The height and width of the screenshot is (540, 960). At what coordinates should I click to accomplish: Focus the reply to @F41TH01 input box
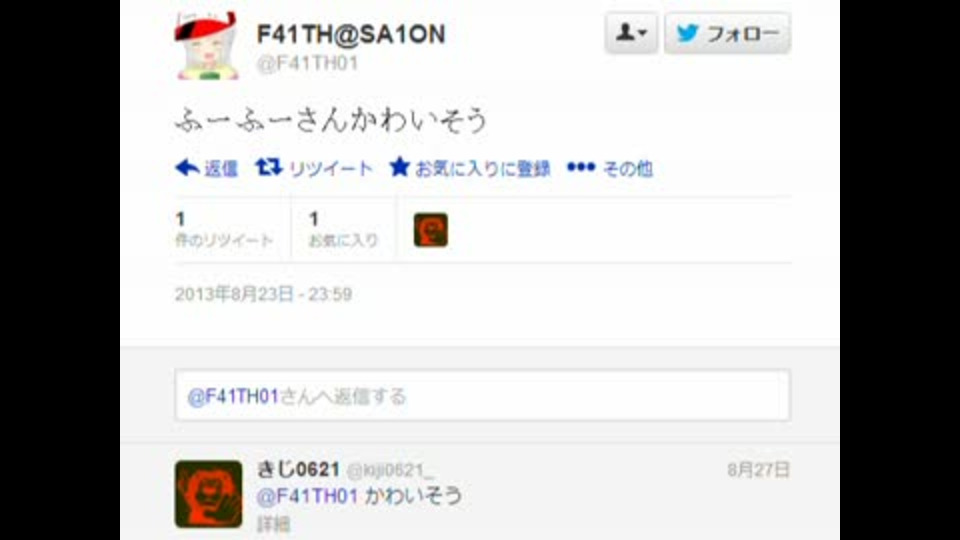coord(482,396)
